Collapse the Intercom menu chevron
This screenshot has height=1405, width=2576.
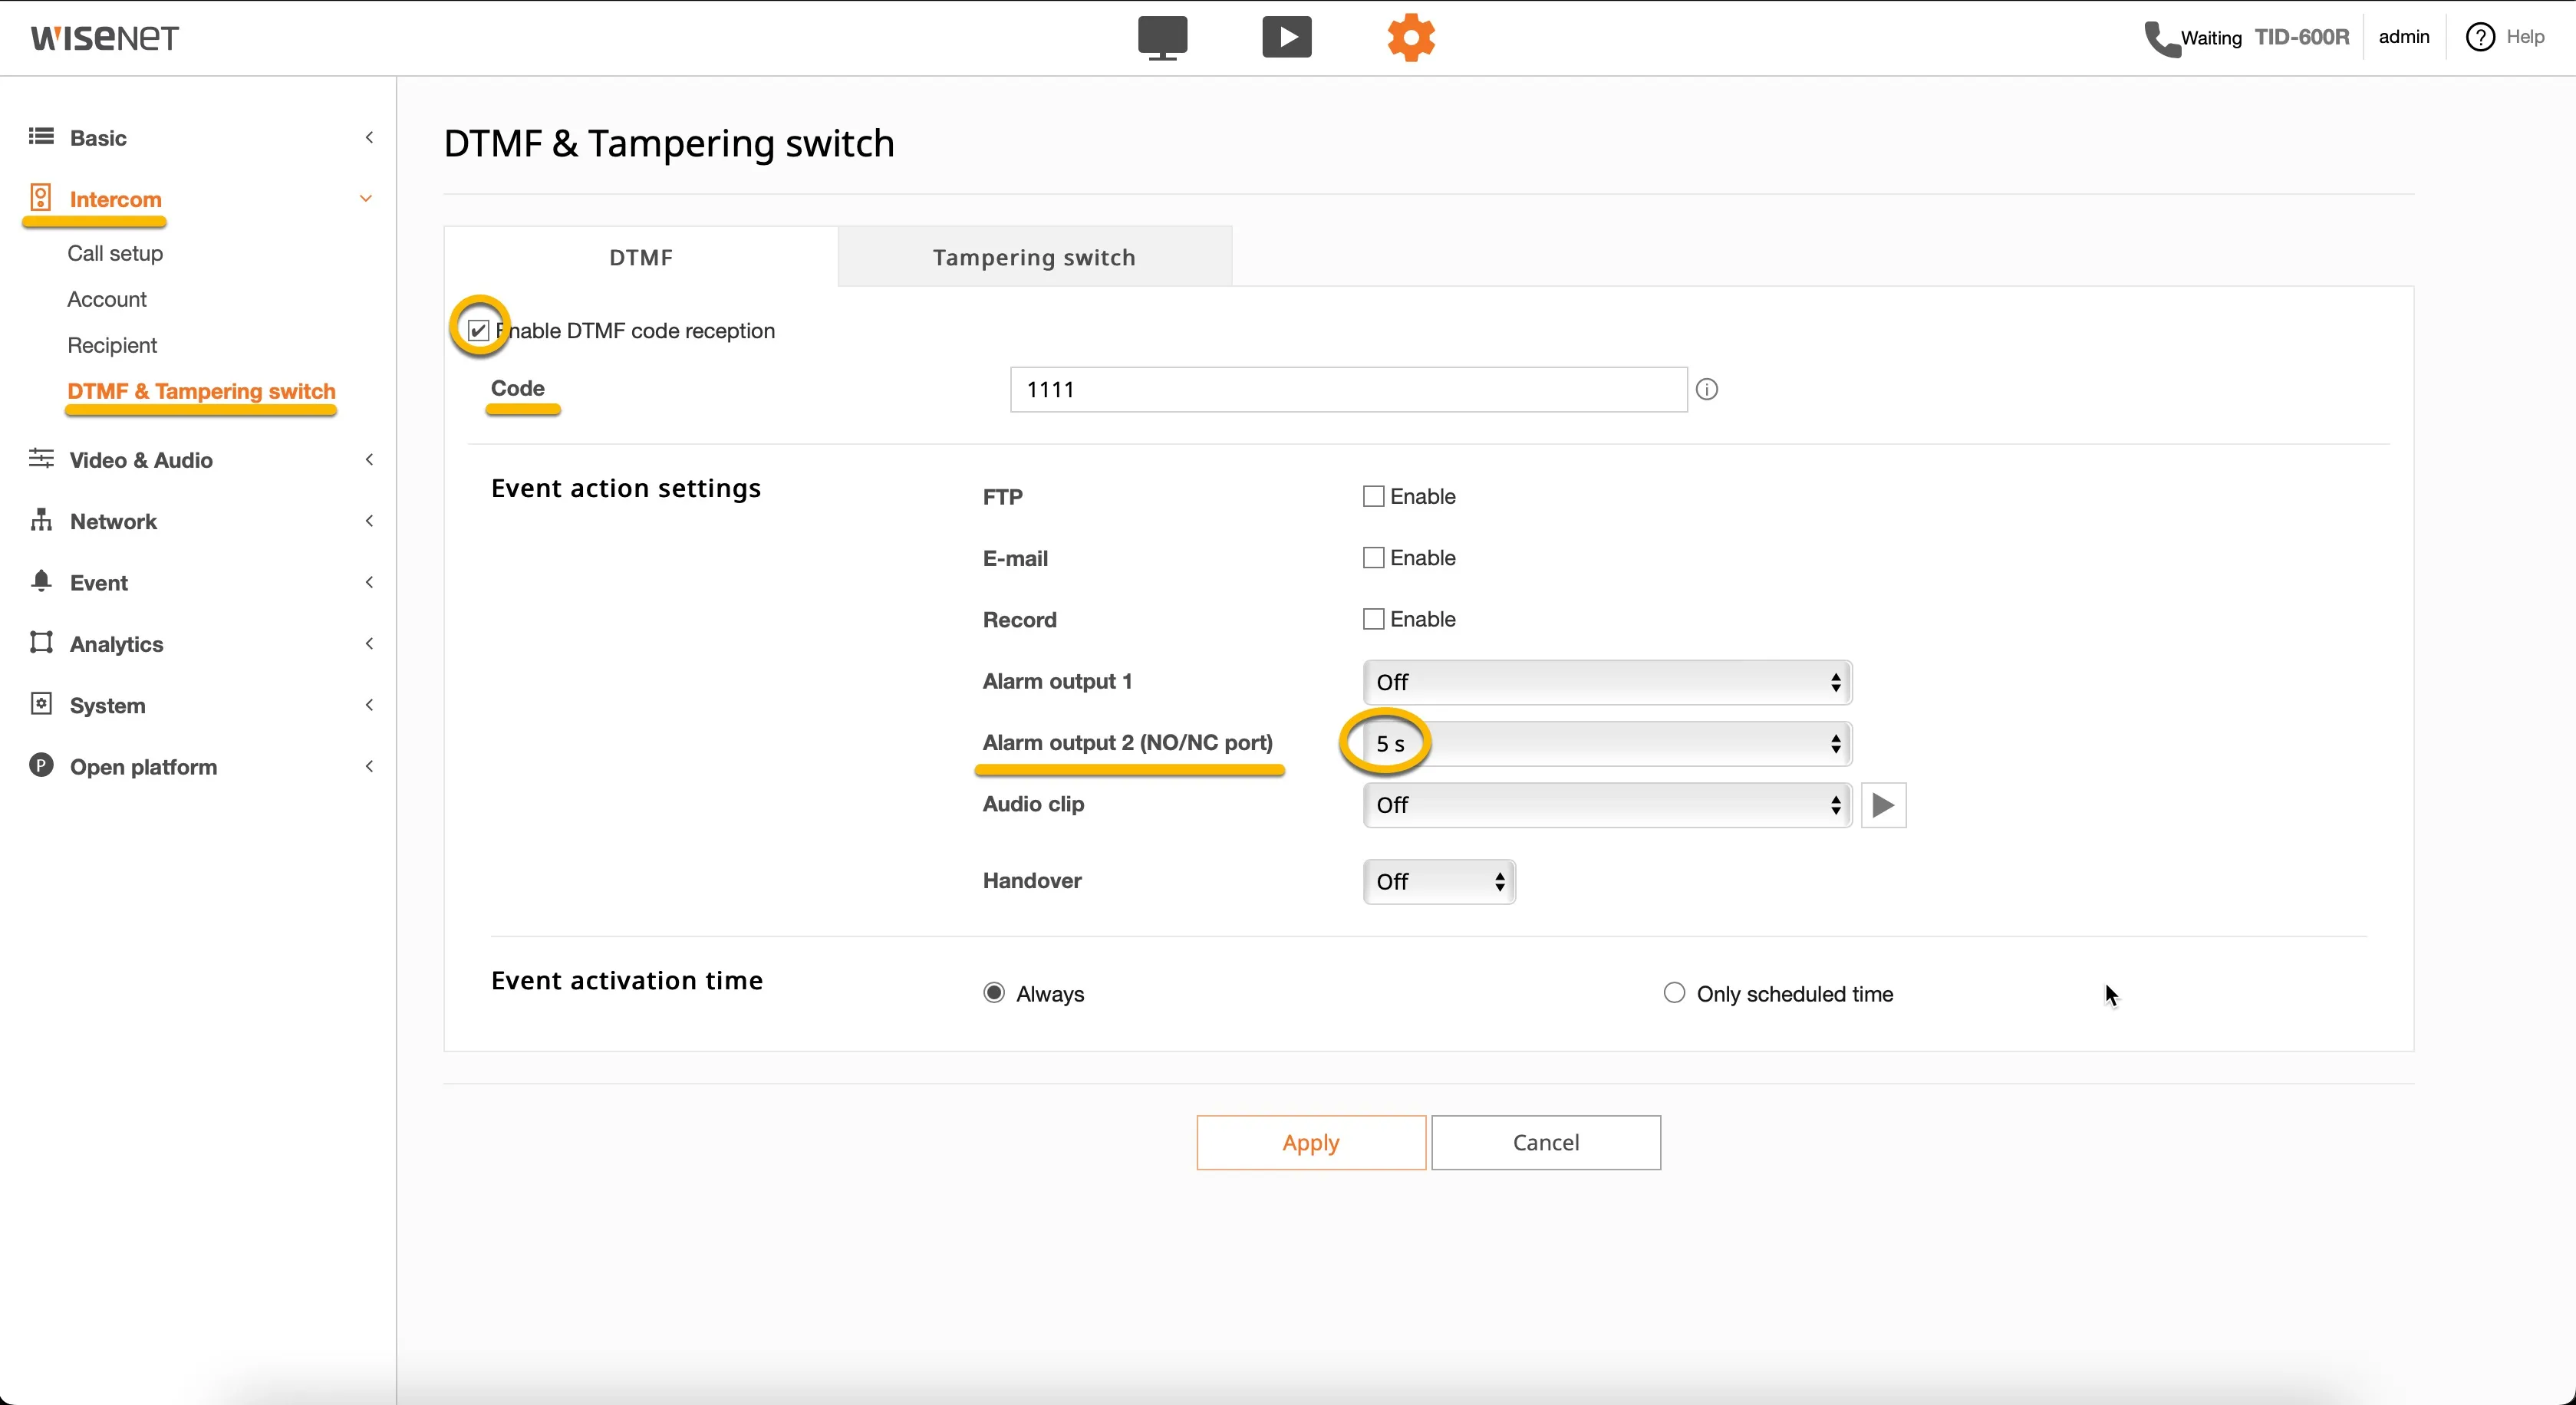(x=366, y=198)
